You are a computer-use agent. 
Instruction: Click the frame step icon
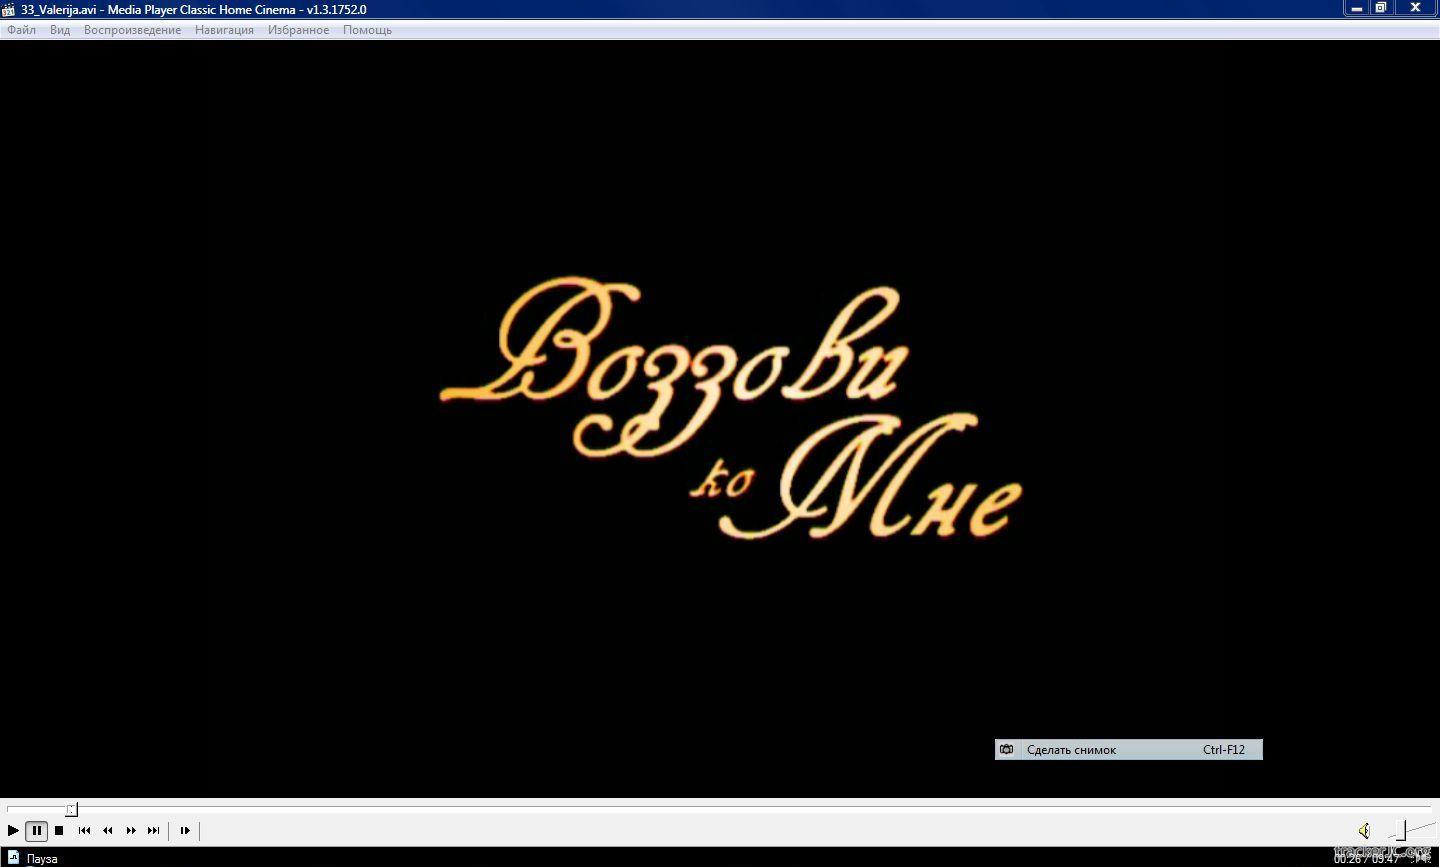(185, 830)
